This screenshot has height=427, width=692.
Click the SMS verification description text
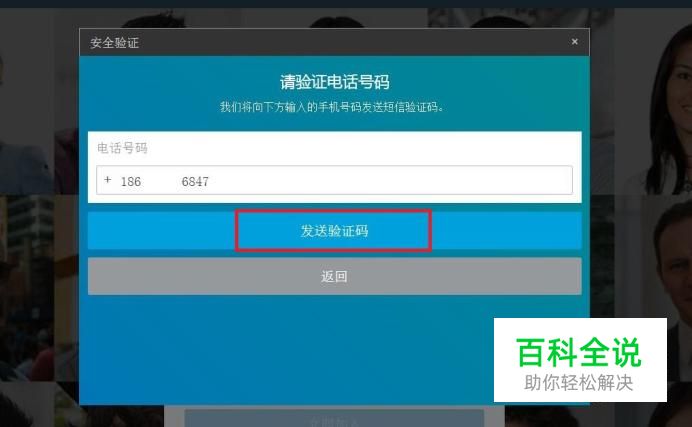[332, 107]
